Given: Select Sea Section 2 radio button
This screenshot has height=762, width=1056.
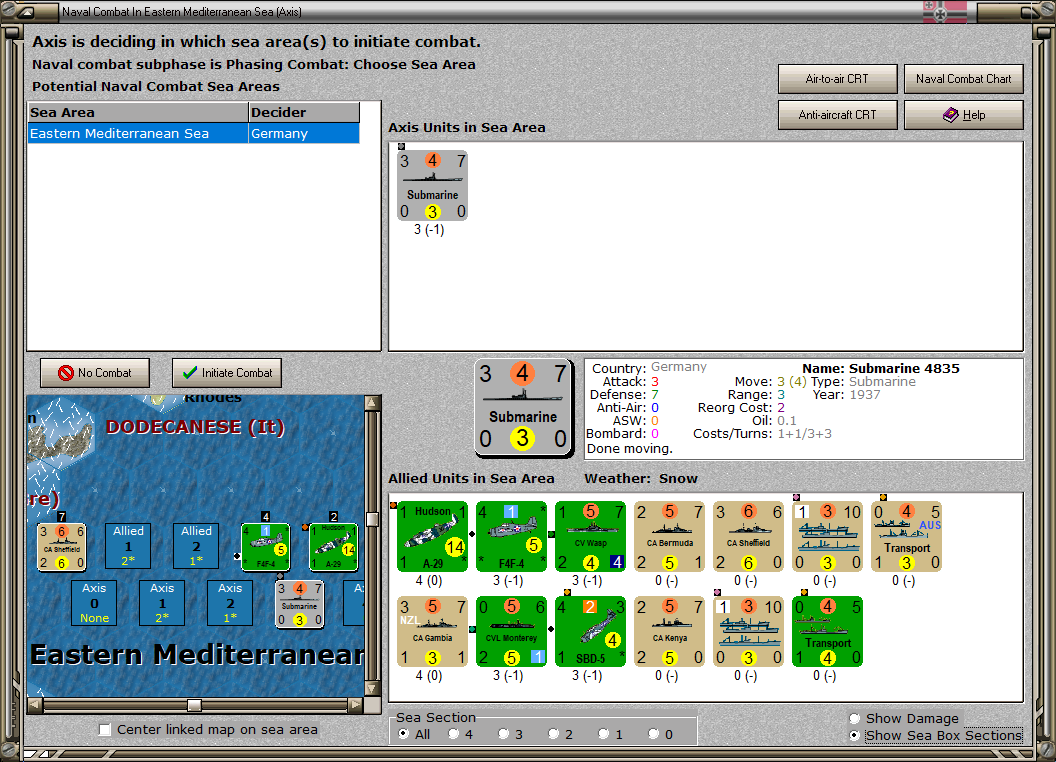Looking at the screenshot, I should click(553, 734).
